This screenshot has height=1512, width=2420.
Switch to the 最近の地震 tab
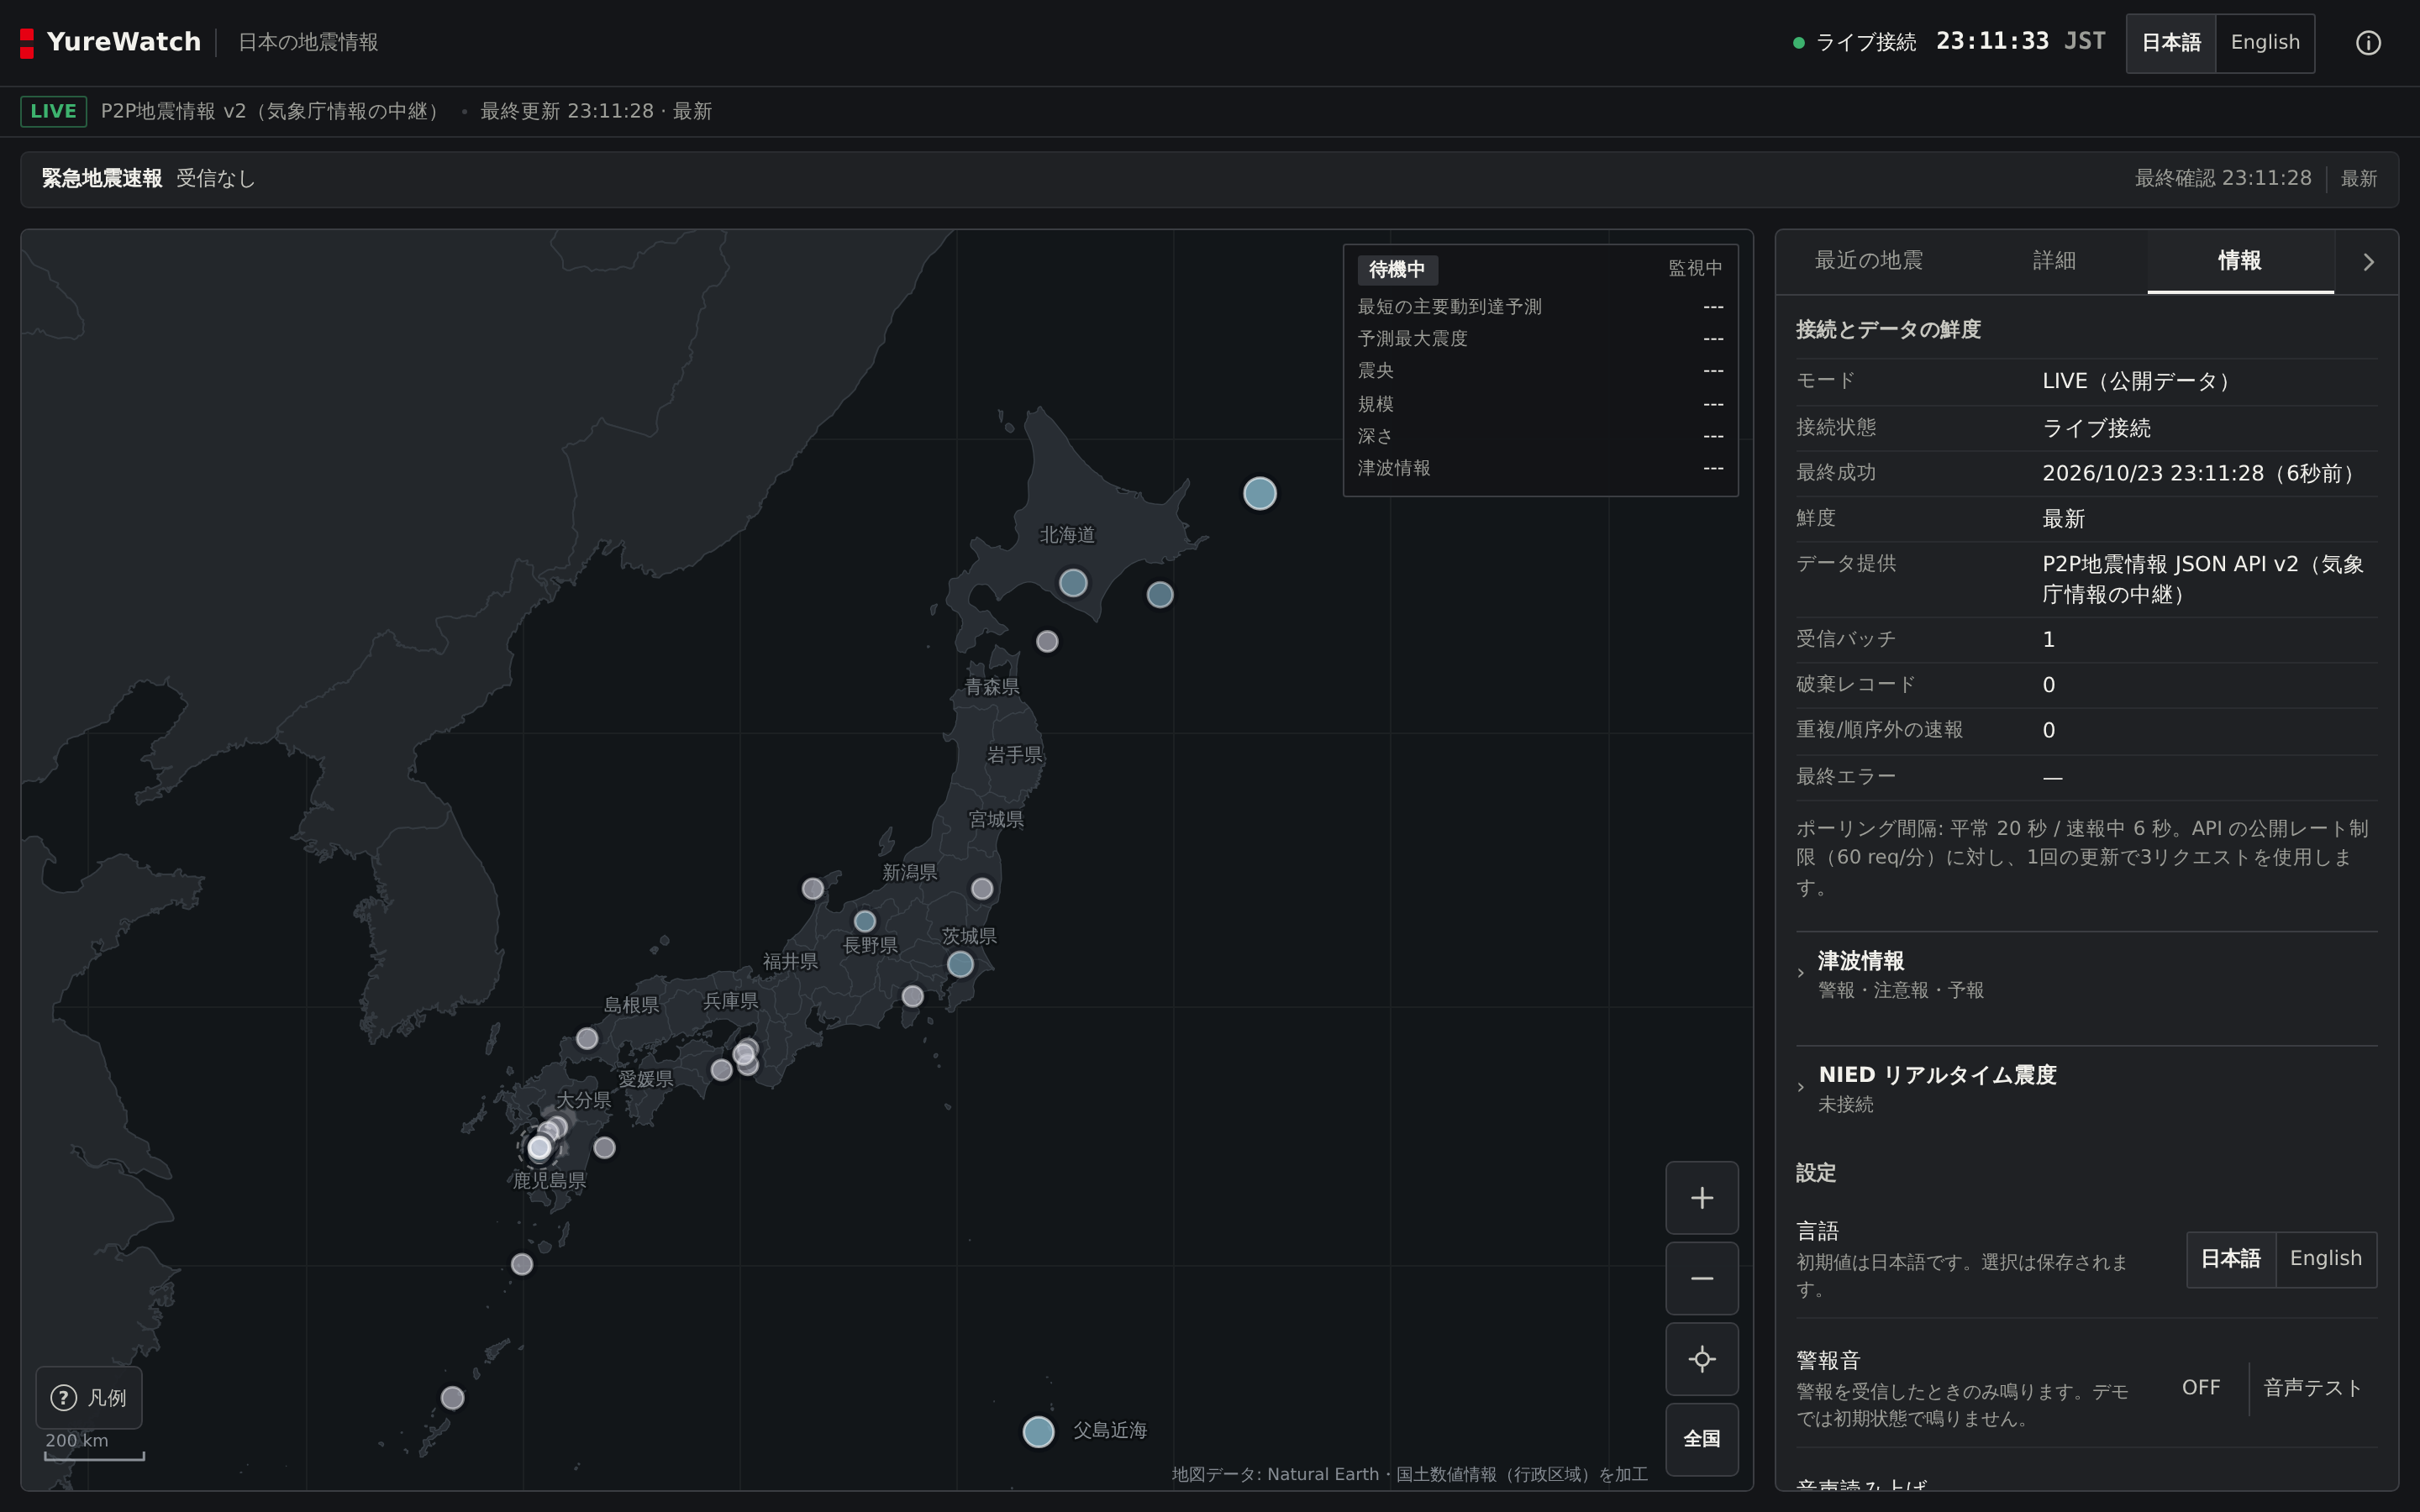click(1868, 261)
